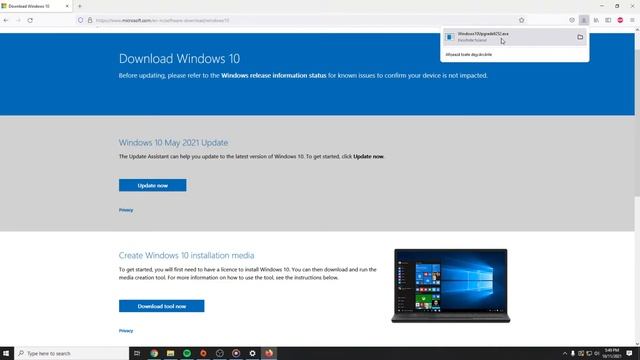Open the Windows release information status link
The height and width of the screenshot is (360, 640).
pos(273,76)
